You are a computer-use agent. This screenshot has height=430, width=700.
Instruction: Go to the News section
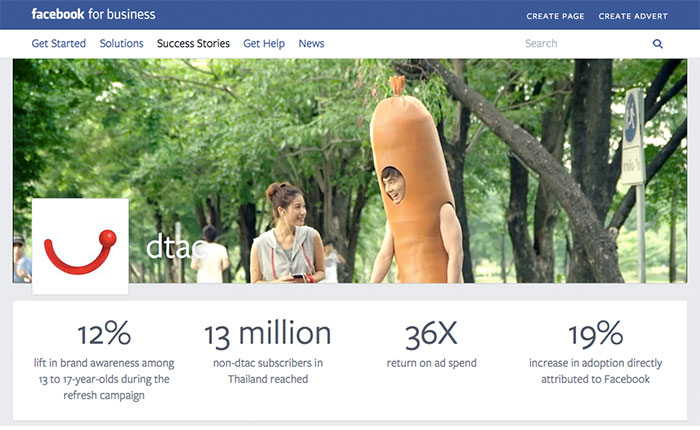(311, 43)
